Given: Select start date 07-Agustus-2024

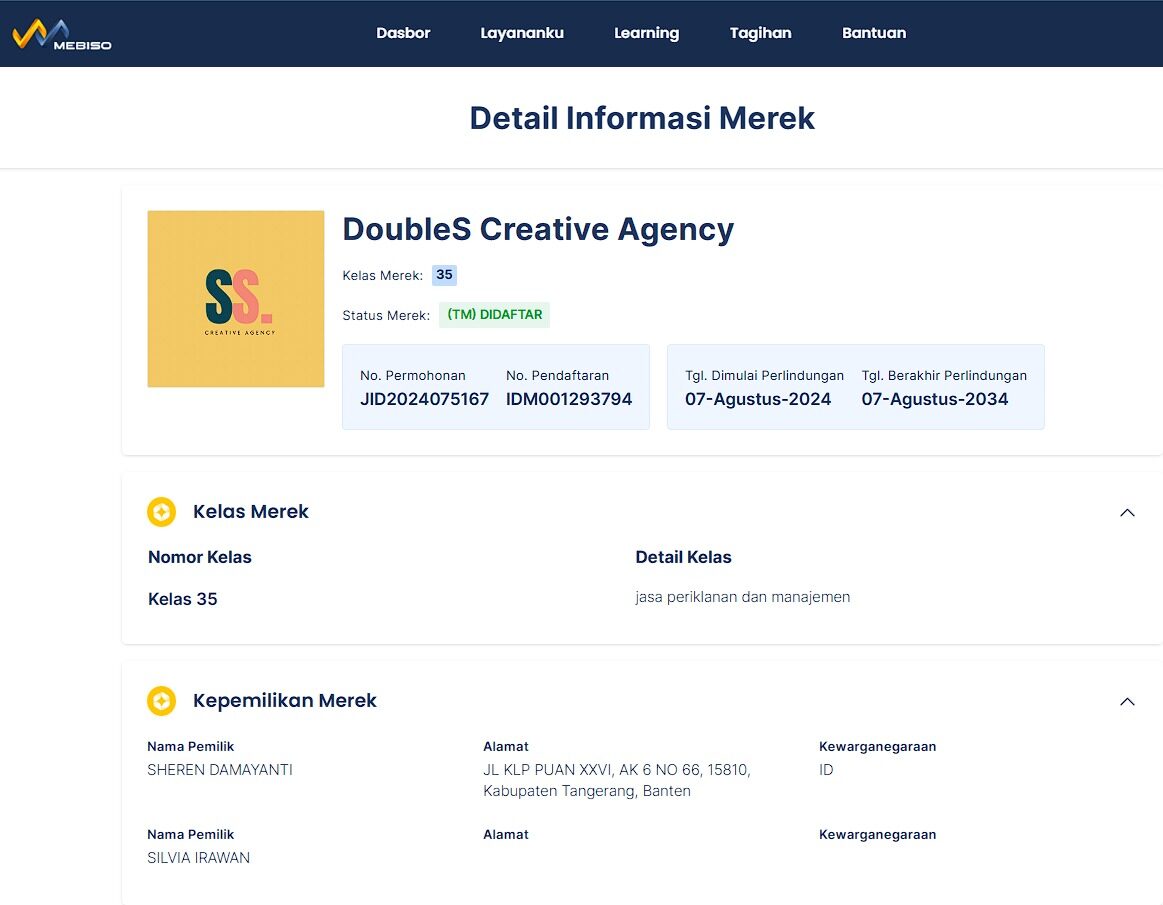Looking at the screenshot, I should click(x=758, y=399).
